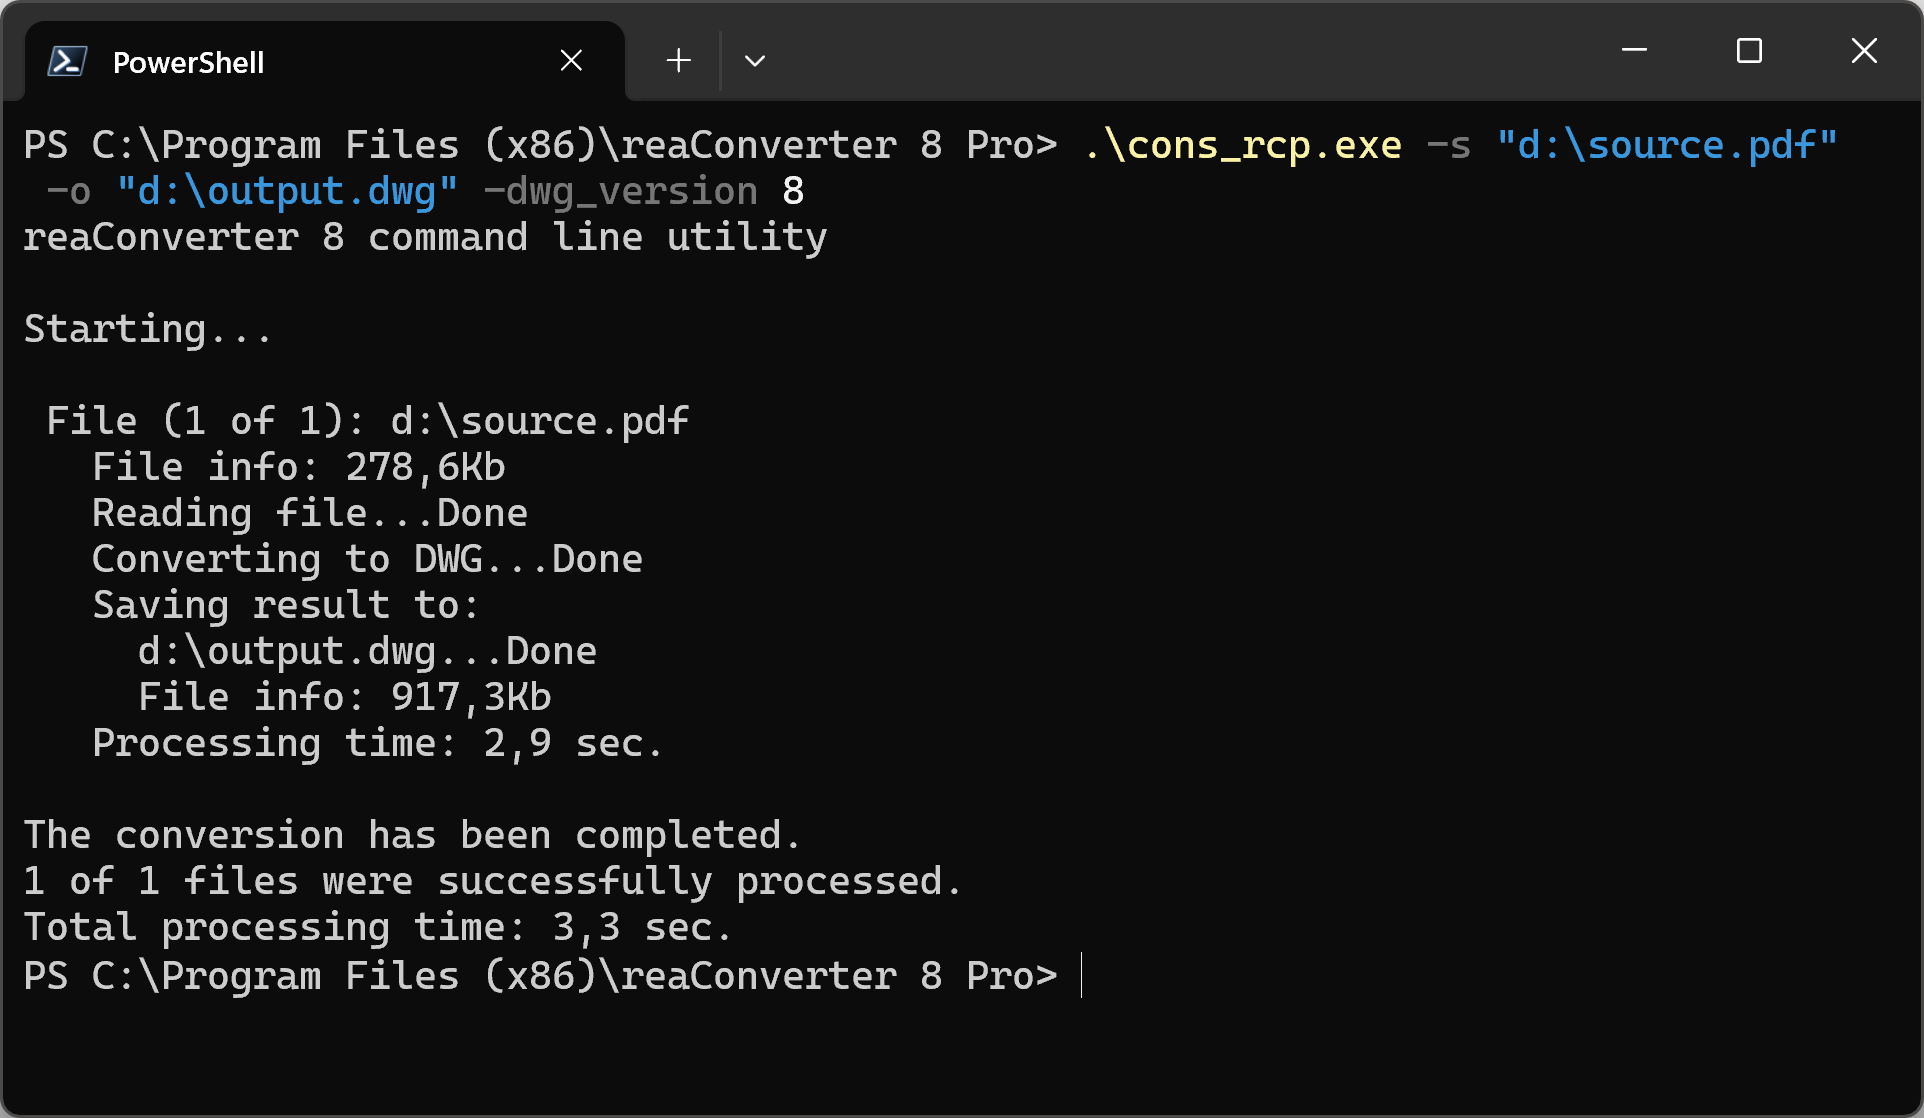This screenshot has width=1924, height=1118.
Task: Click the .\cons_rcp.exe command text
Action: (x=1242, y=145)
